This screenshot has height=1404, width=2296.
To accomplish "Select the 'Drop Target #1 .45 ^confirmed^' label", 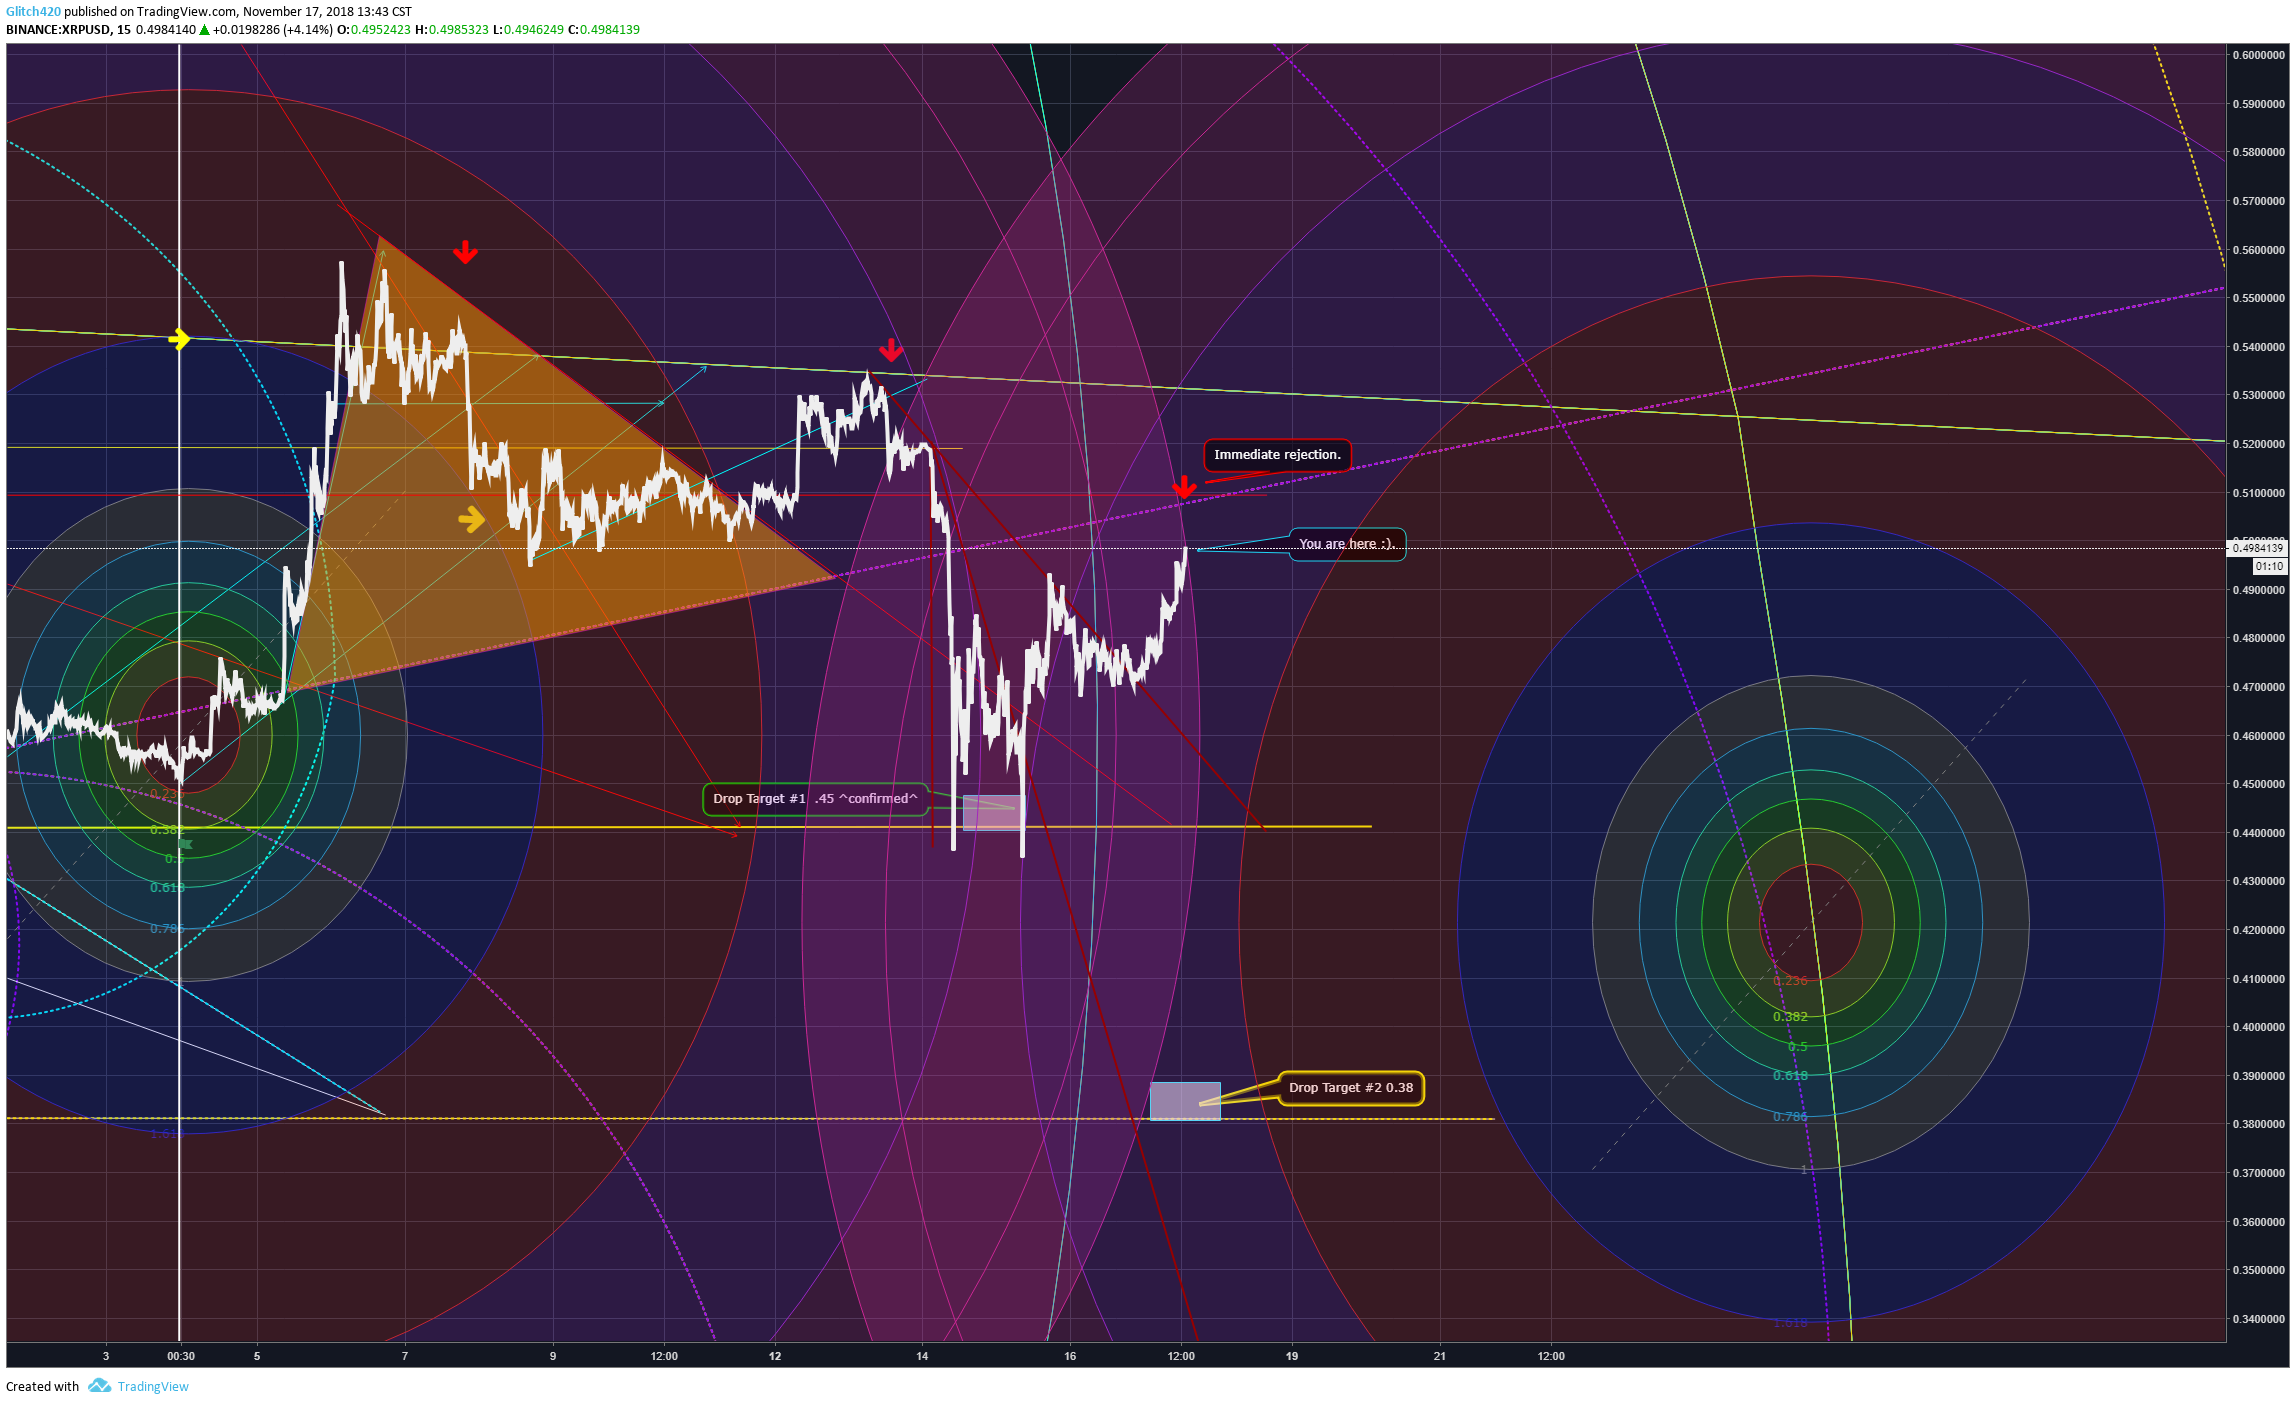I will point(815,799).
